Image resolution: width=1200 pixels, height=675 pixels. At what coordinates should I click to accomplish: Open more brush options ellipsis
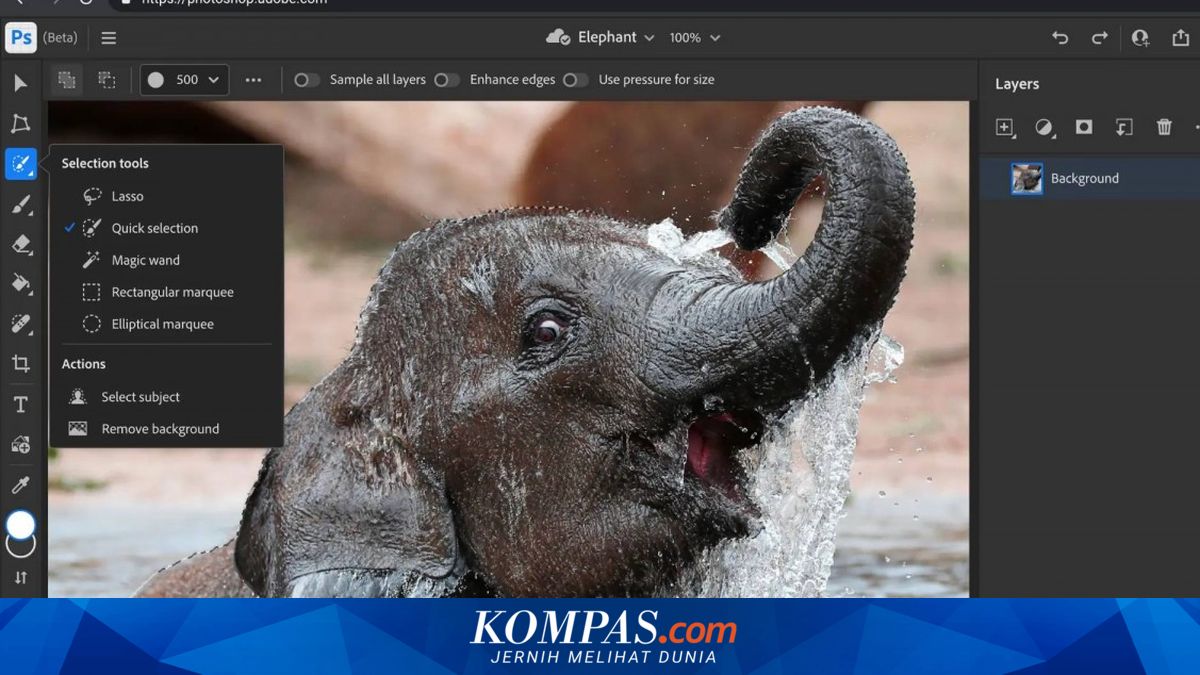point(253,80)
